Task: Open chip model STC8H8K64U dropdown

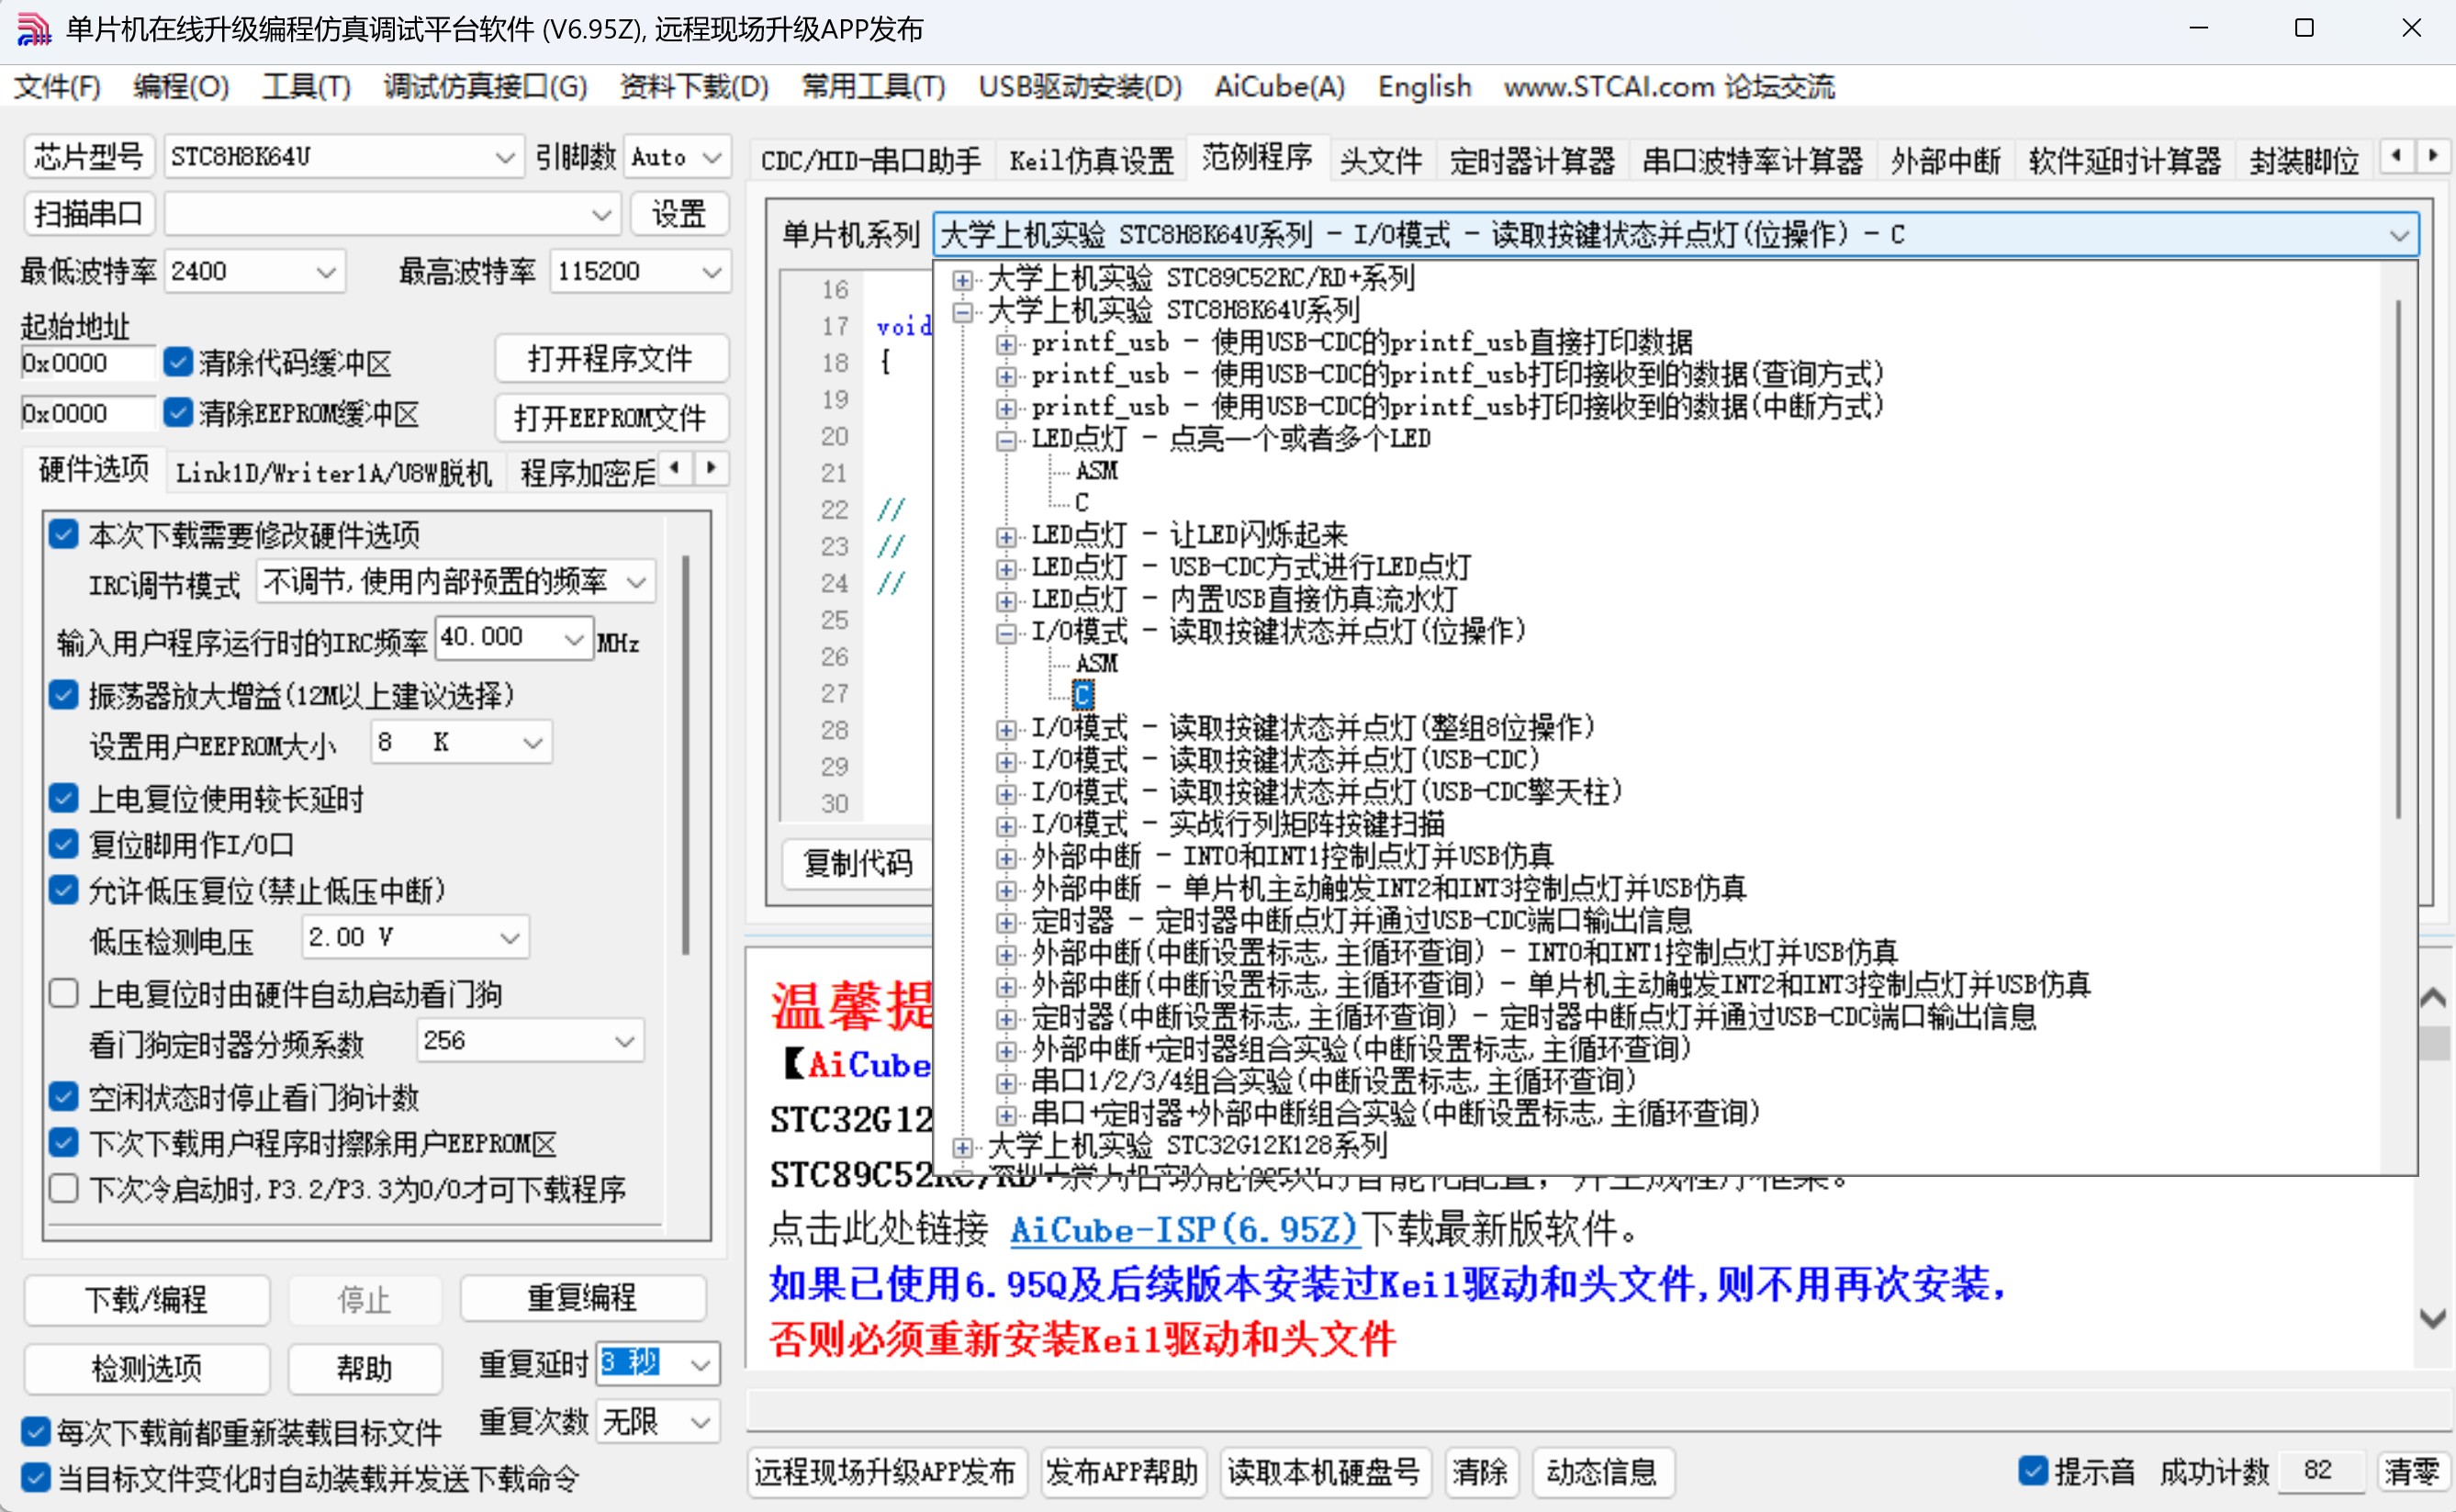Action: coord(343,157)
